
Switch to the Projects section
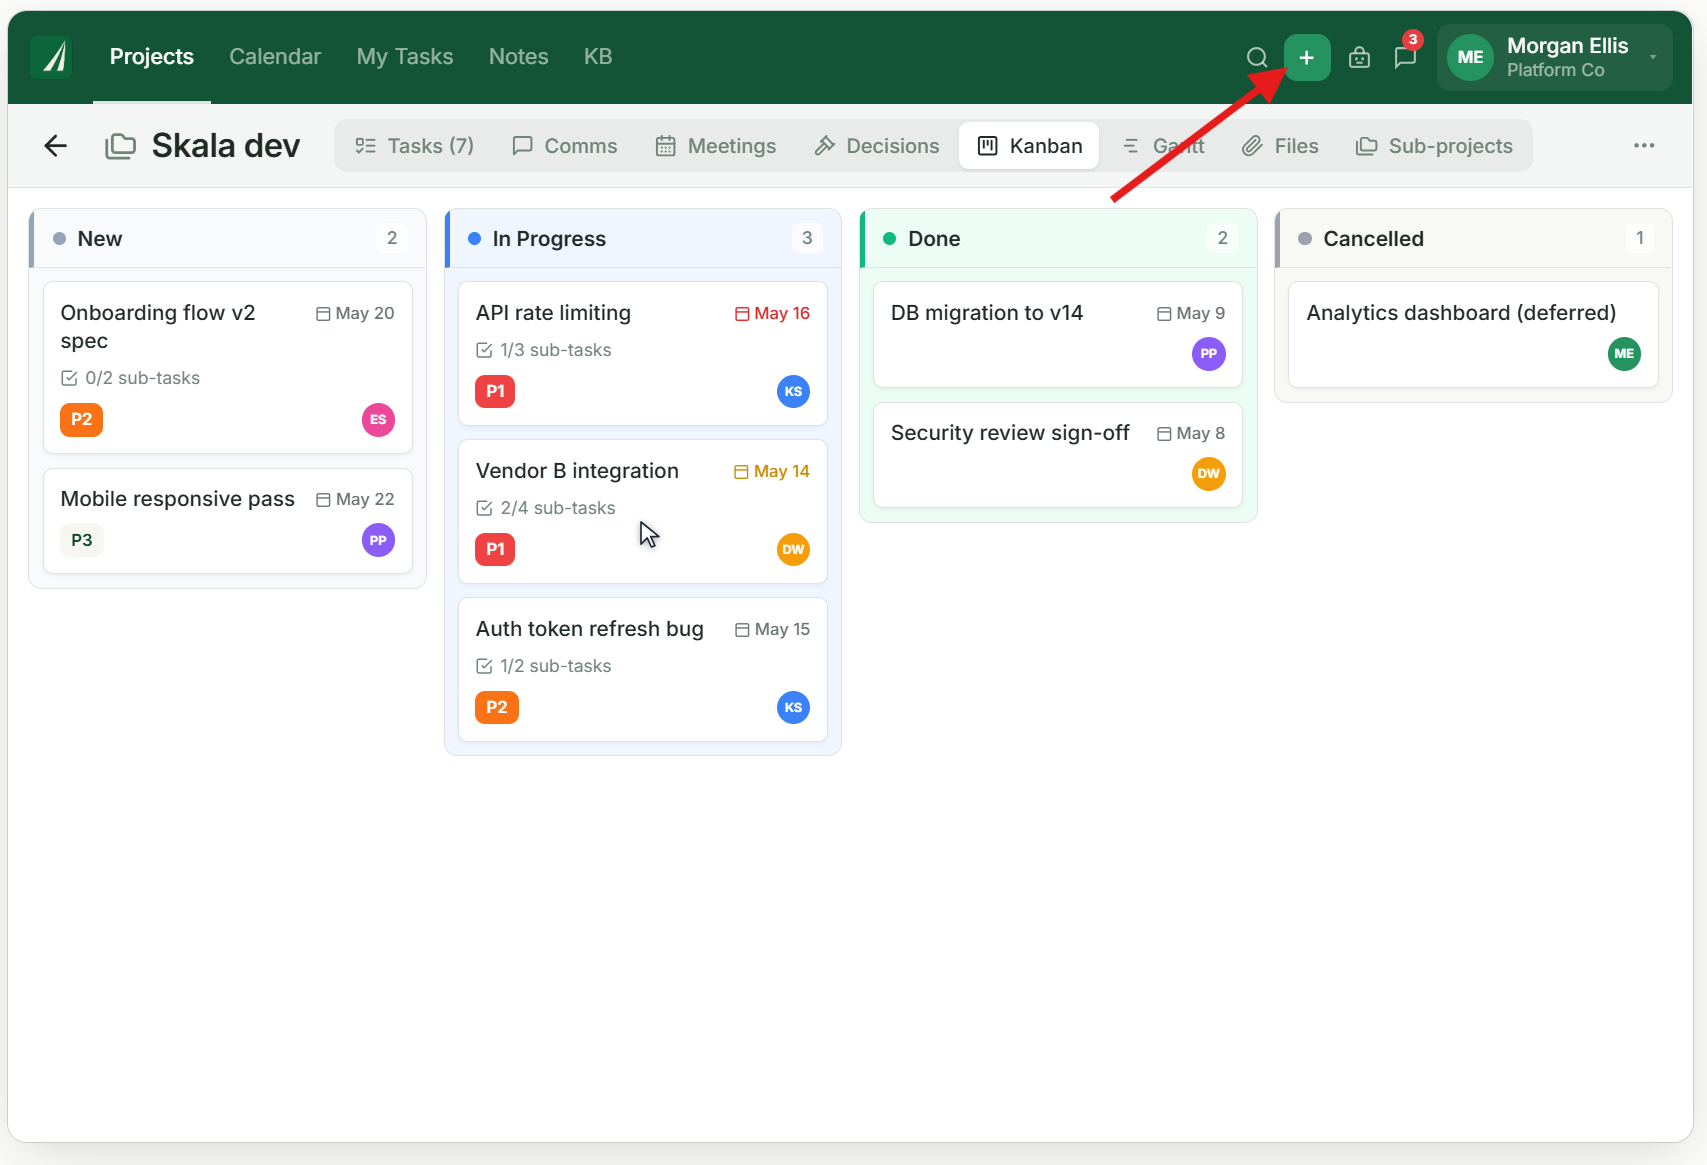pyautogui.click(x=152, y=57)
